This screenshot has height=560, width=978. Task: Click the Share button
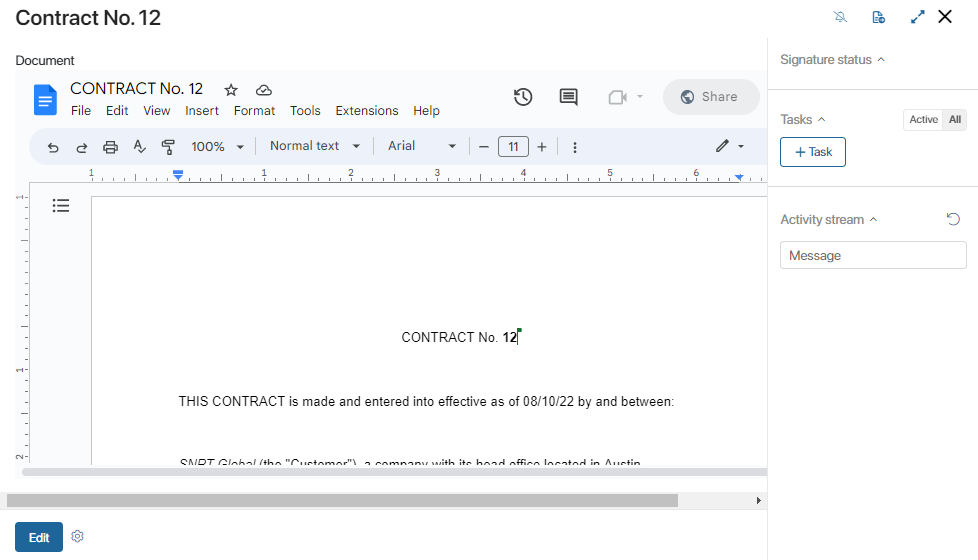[x=711, y=97]
